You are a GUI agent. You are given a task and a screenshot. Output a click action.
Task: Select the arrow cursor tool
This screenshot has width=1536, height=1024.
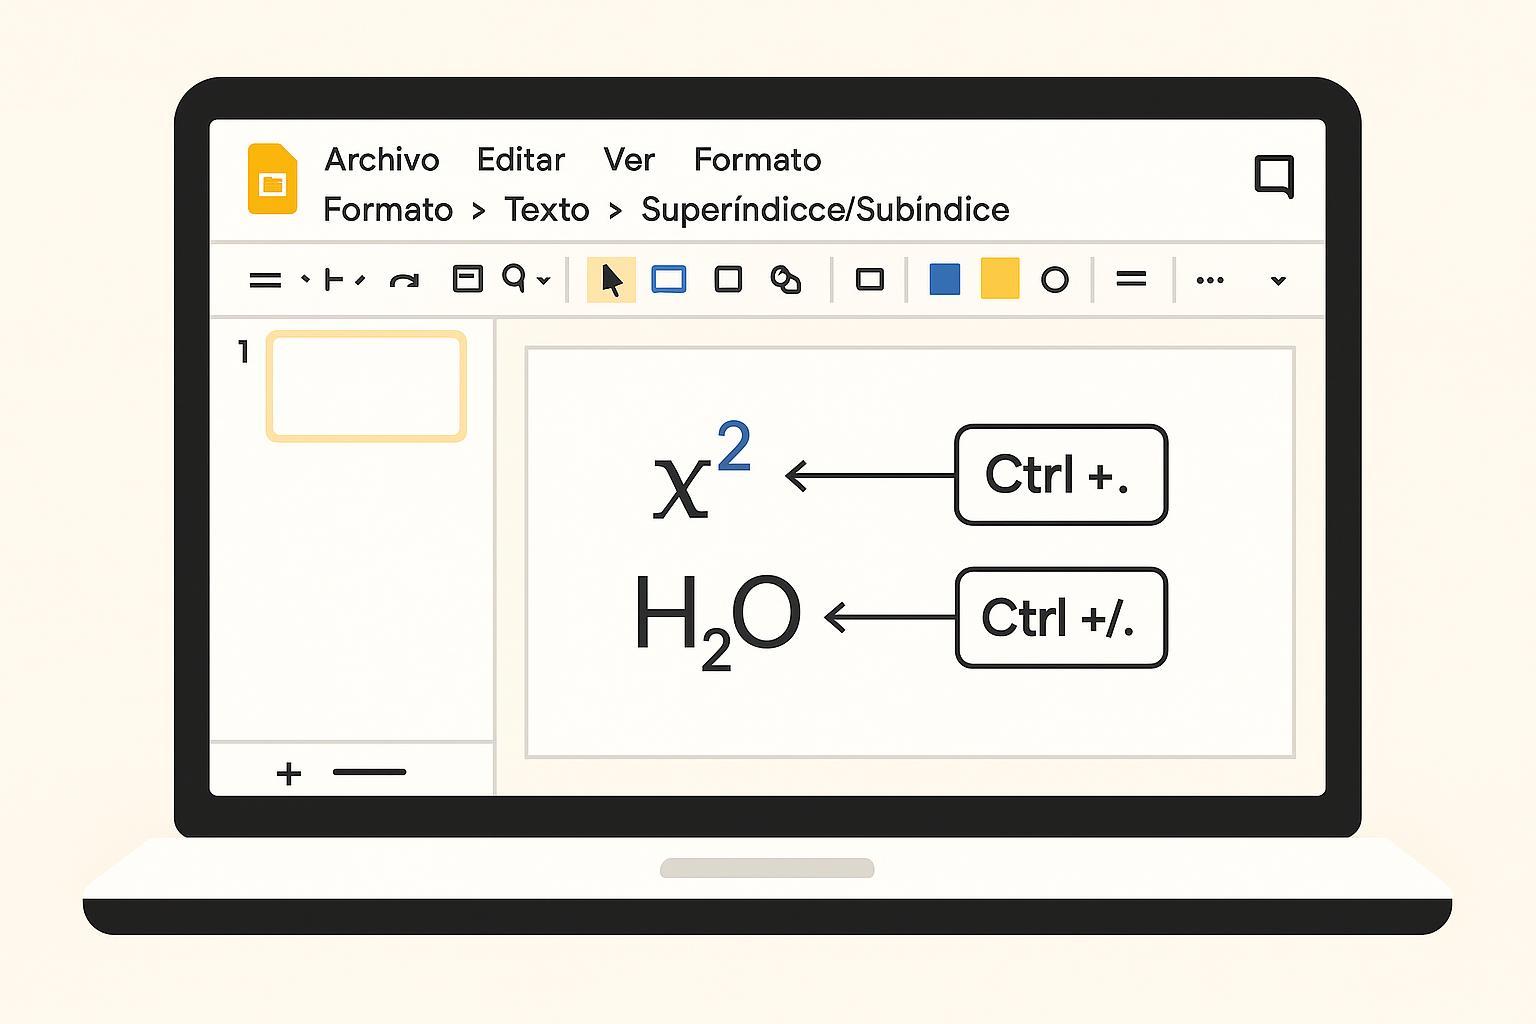pos(611,280)
